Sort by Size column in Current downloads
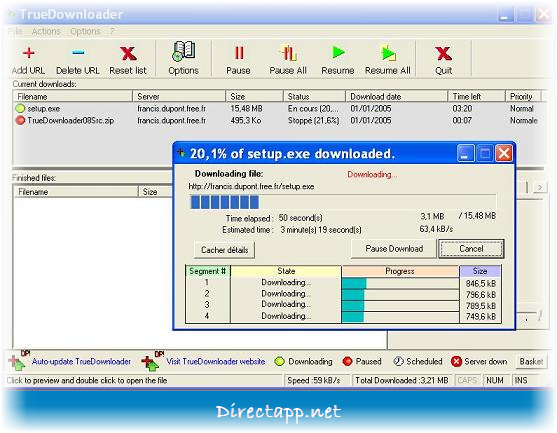Screen dimensions: 557x433 (x=254, y=97)
